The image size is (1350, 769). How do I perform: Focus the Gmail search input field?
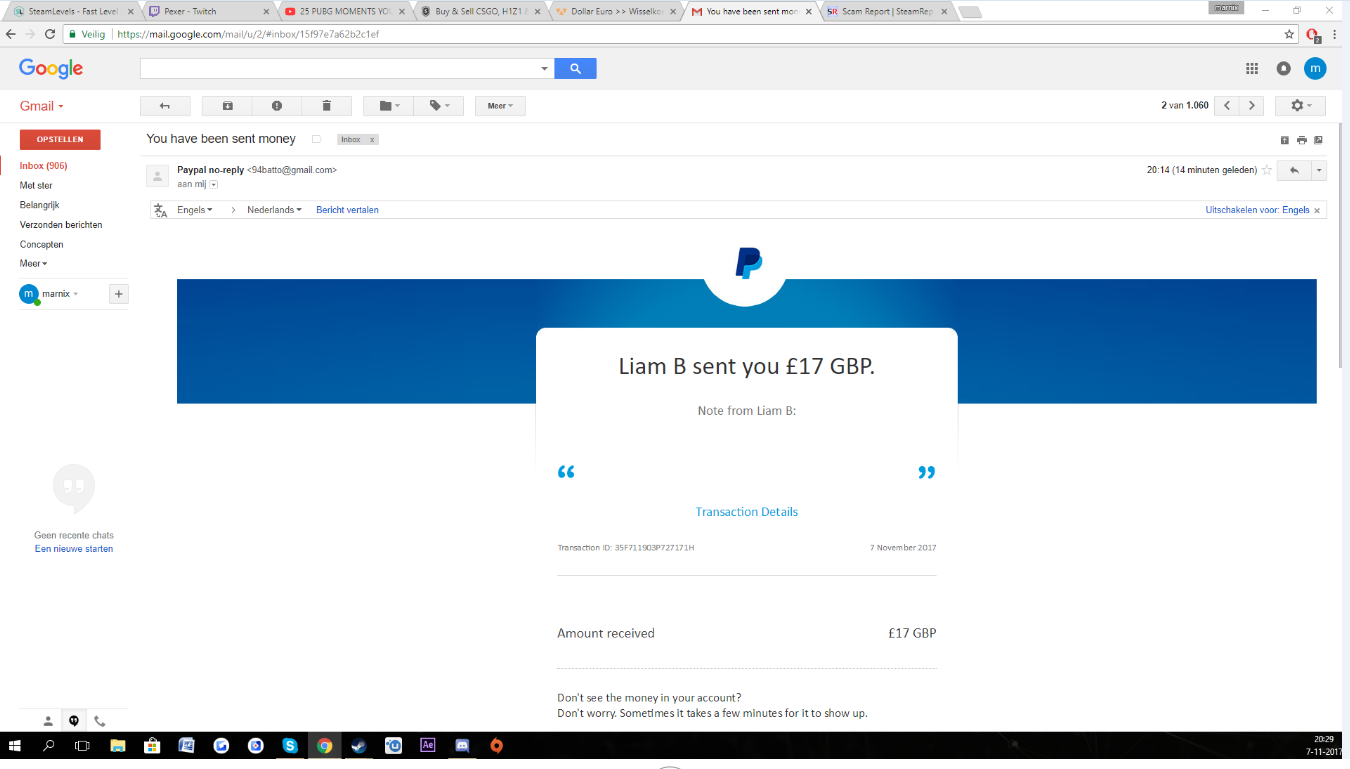[340, 68]
